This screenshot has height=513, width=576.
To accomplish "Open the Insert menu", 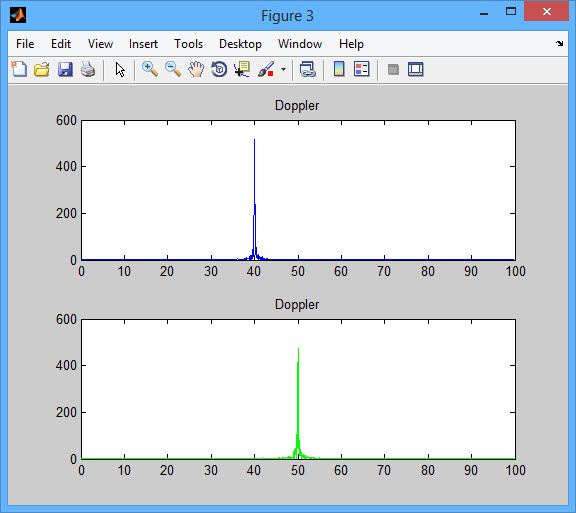I will [143, 44].
